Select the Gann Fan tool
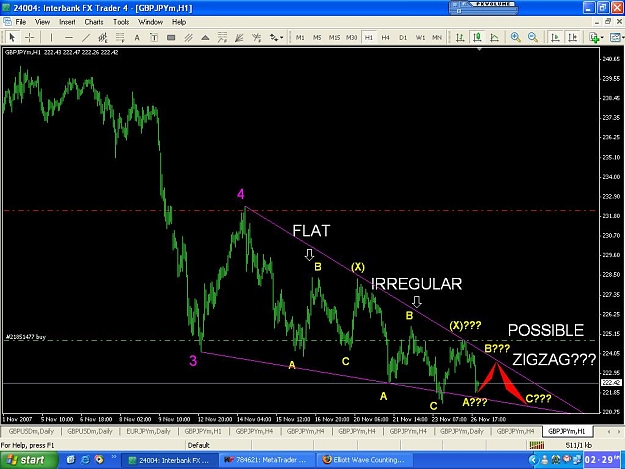625x469 pixels. click(x=239, y=37)
